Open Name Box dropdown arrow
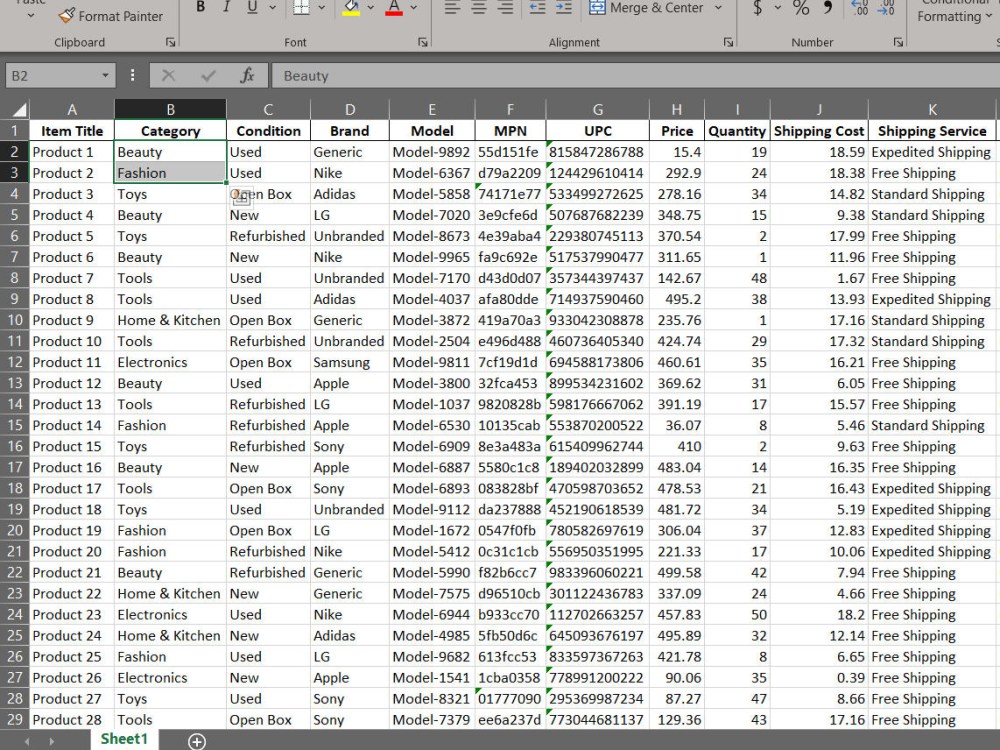 click(x=105, y=76)
